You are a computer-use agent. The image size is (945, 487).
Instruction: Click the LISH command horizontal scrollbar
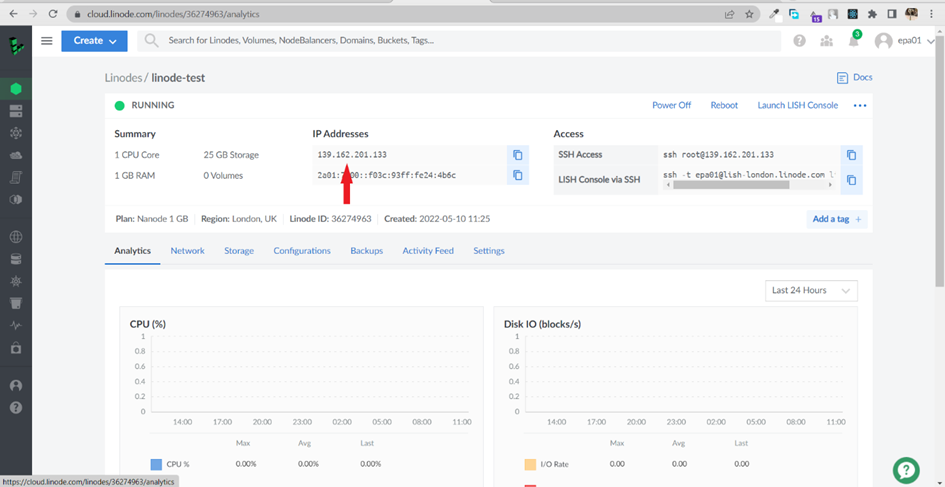[730, 185]
